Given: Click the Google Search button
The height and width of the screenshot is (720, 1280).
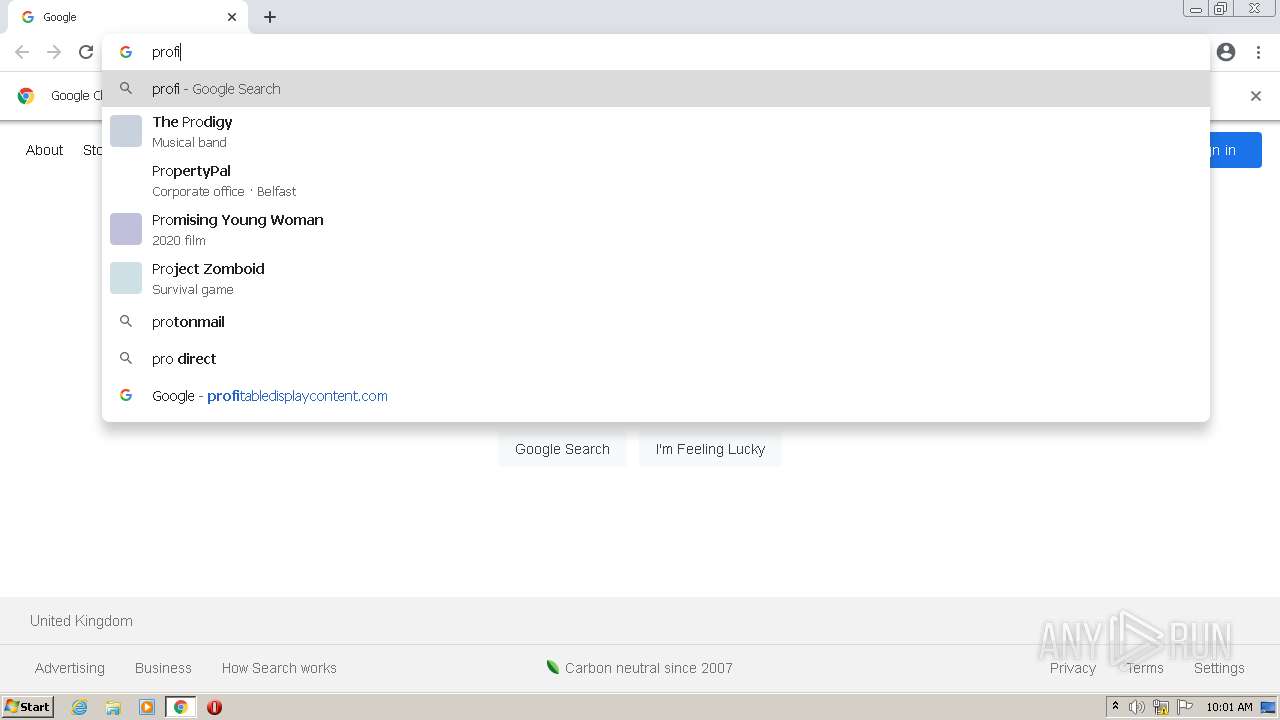Looking at the screenshot, I should tap(562, 449).
